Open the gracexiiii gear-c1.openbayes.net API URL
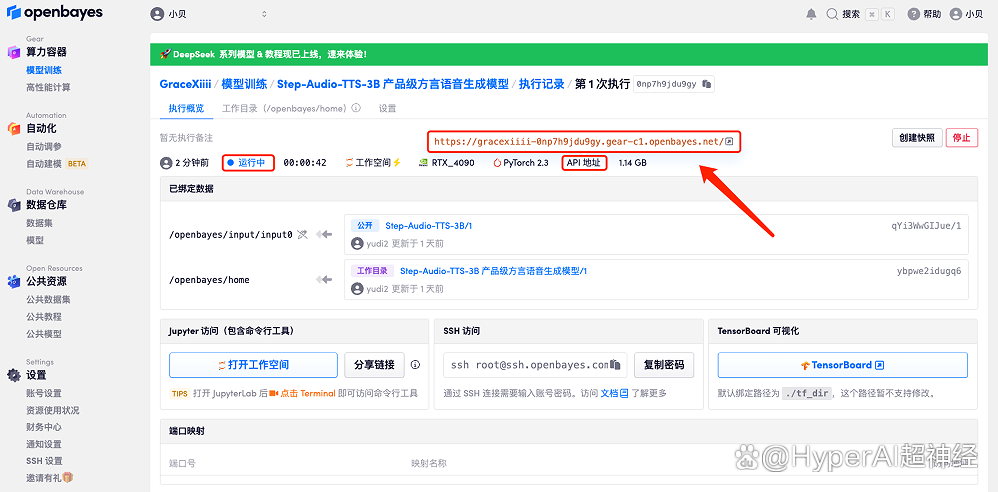This screenshot has height=492, width=998. (x=579, y=141)
